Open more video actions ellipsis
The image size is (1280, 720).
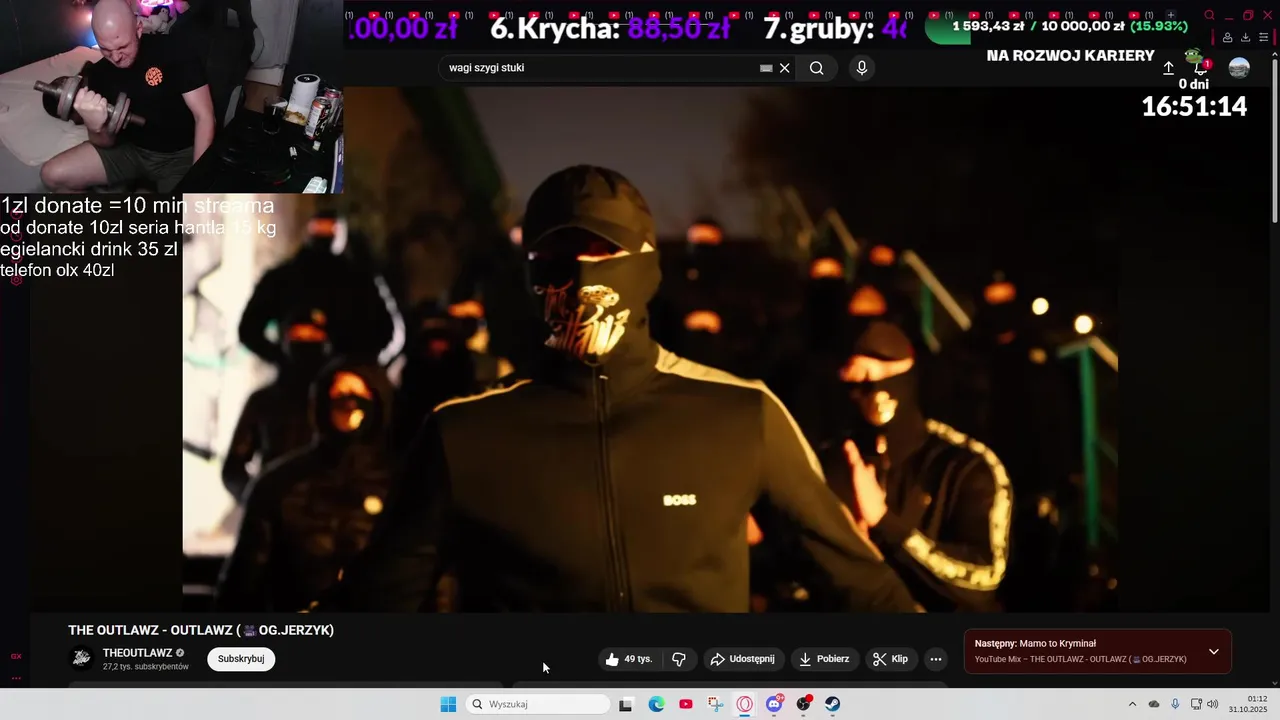pyautogui.click(x=935, y=659)
